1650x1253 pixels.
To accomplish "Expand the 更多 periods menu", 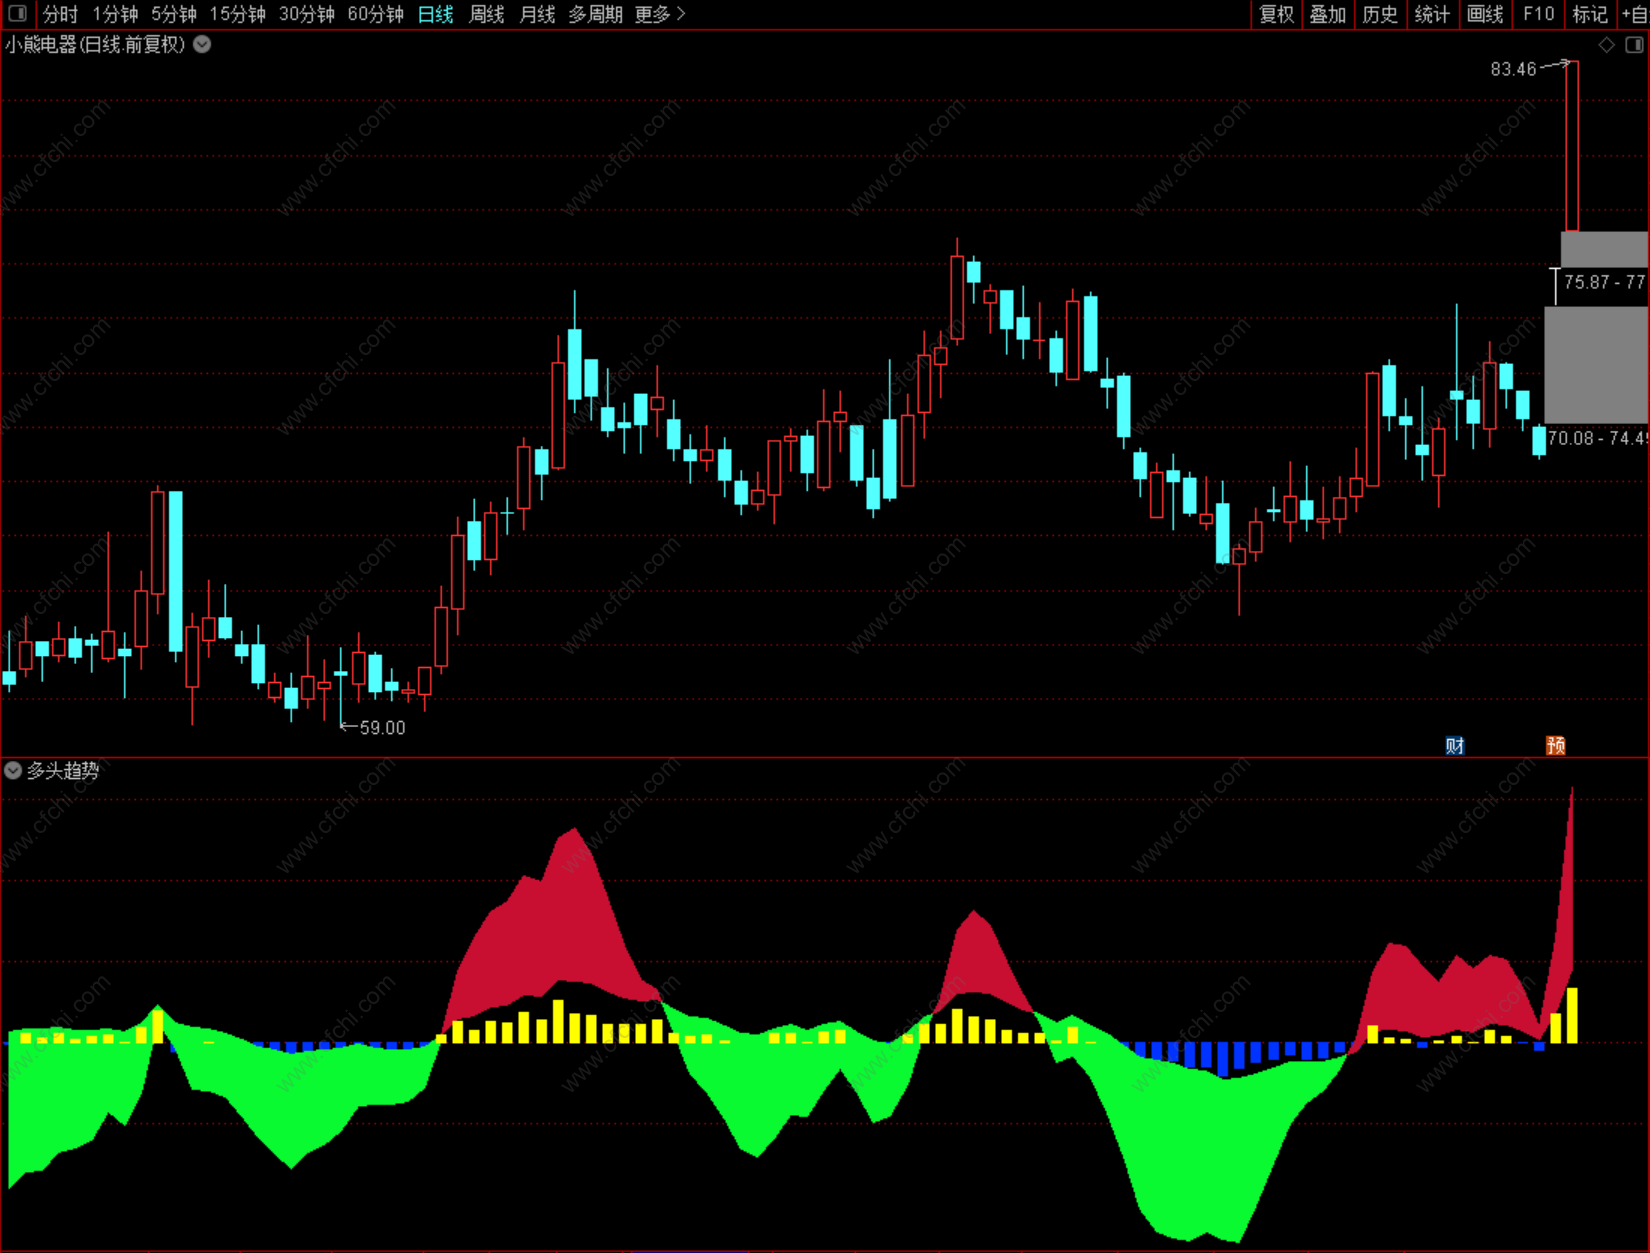I will [x=660, y=14].
